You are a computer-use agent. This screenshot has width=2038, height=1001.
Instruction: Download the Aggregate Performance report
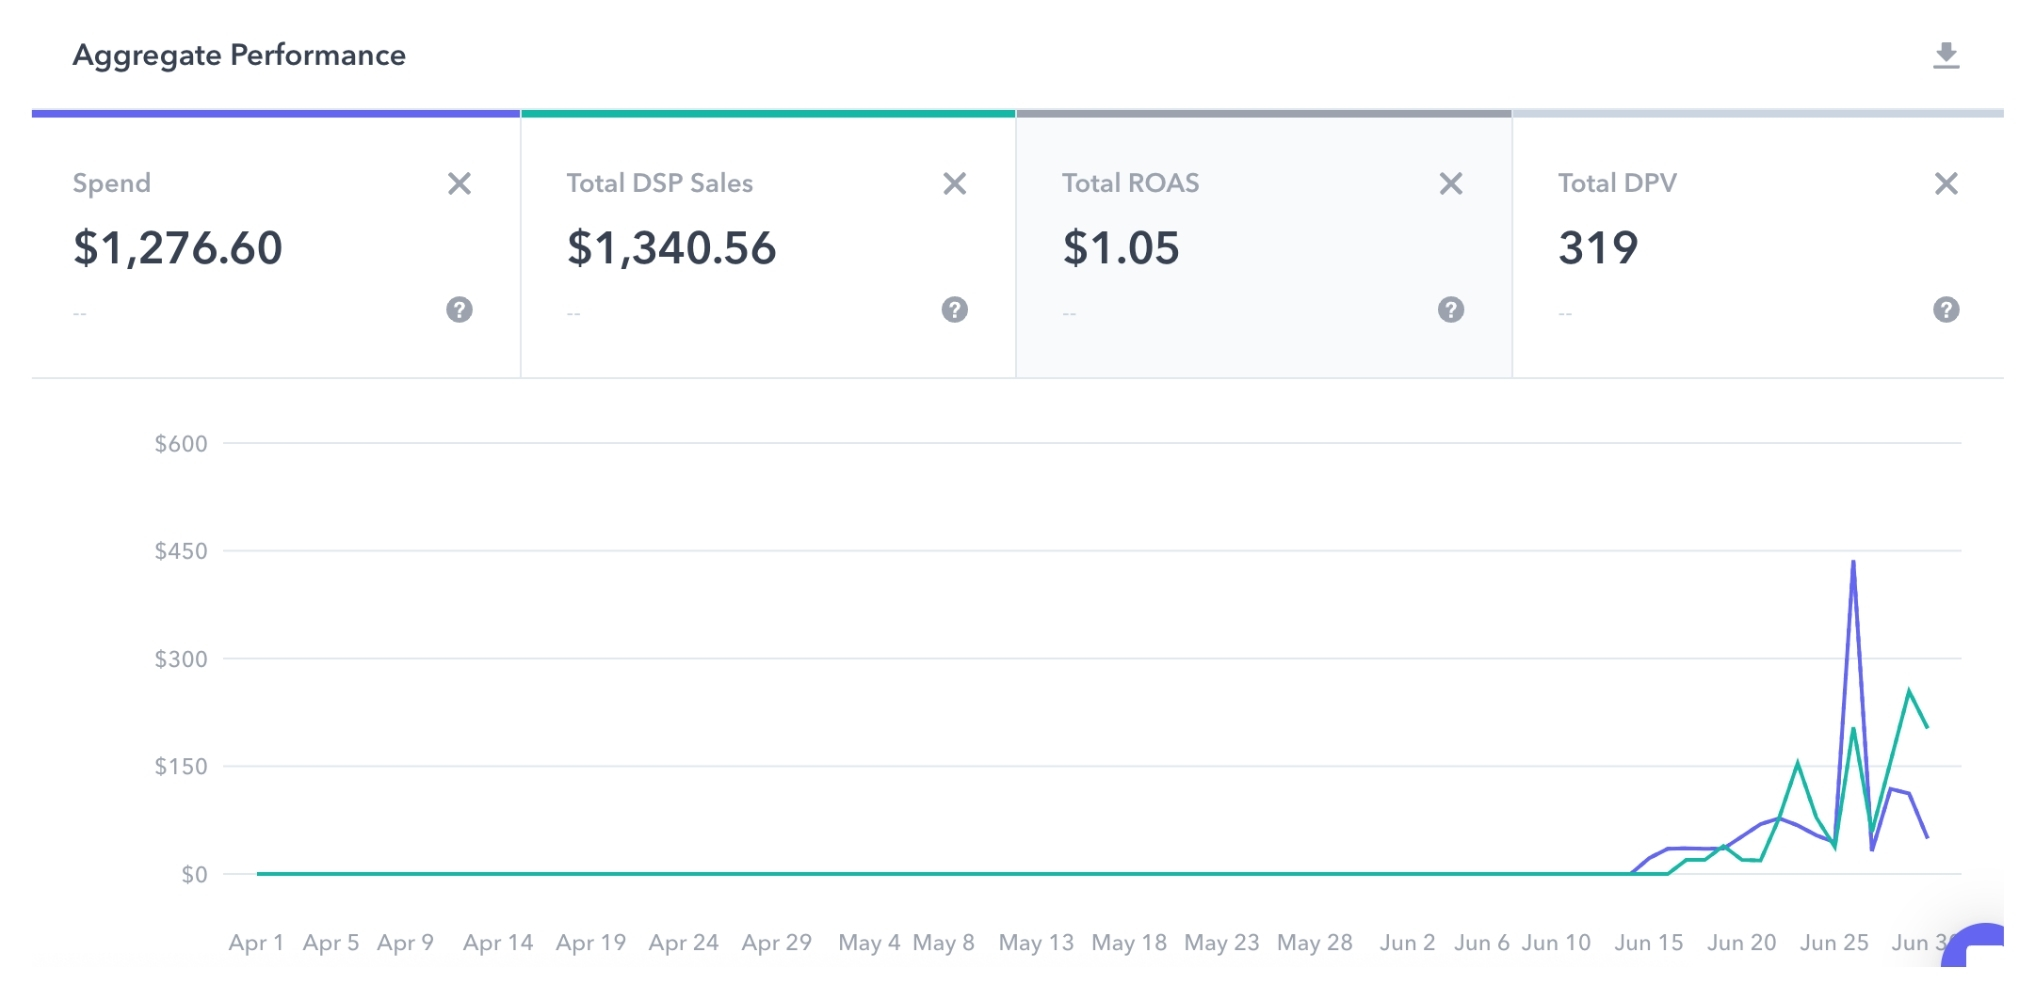point(1945,56)
